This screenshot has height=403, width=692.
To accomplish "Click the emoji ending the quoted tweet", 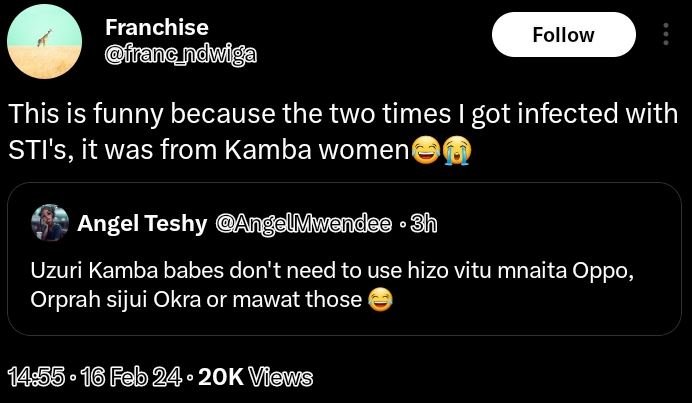I will coord(380,298).
